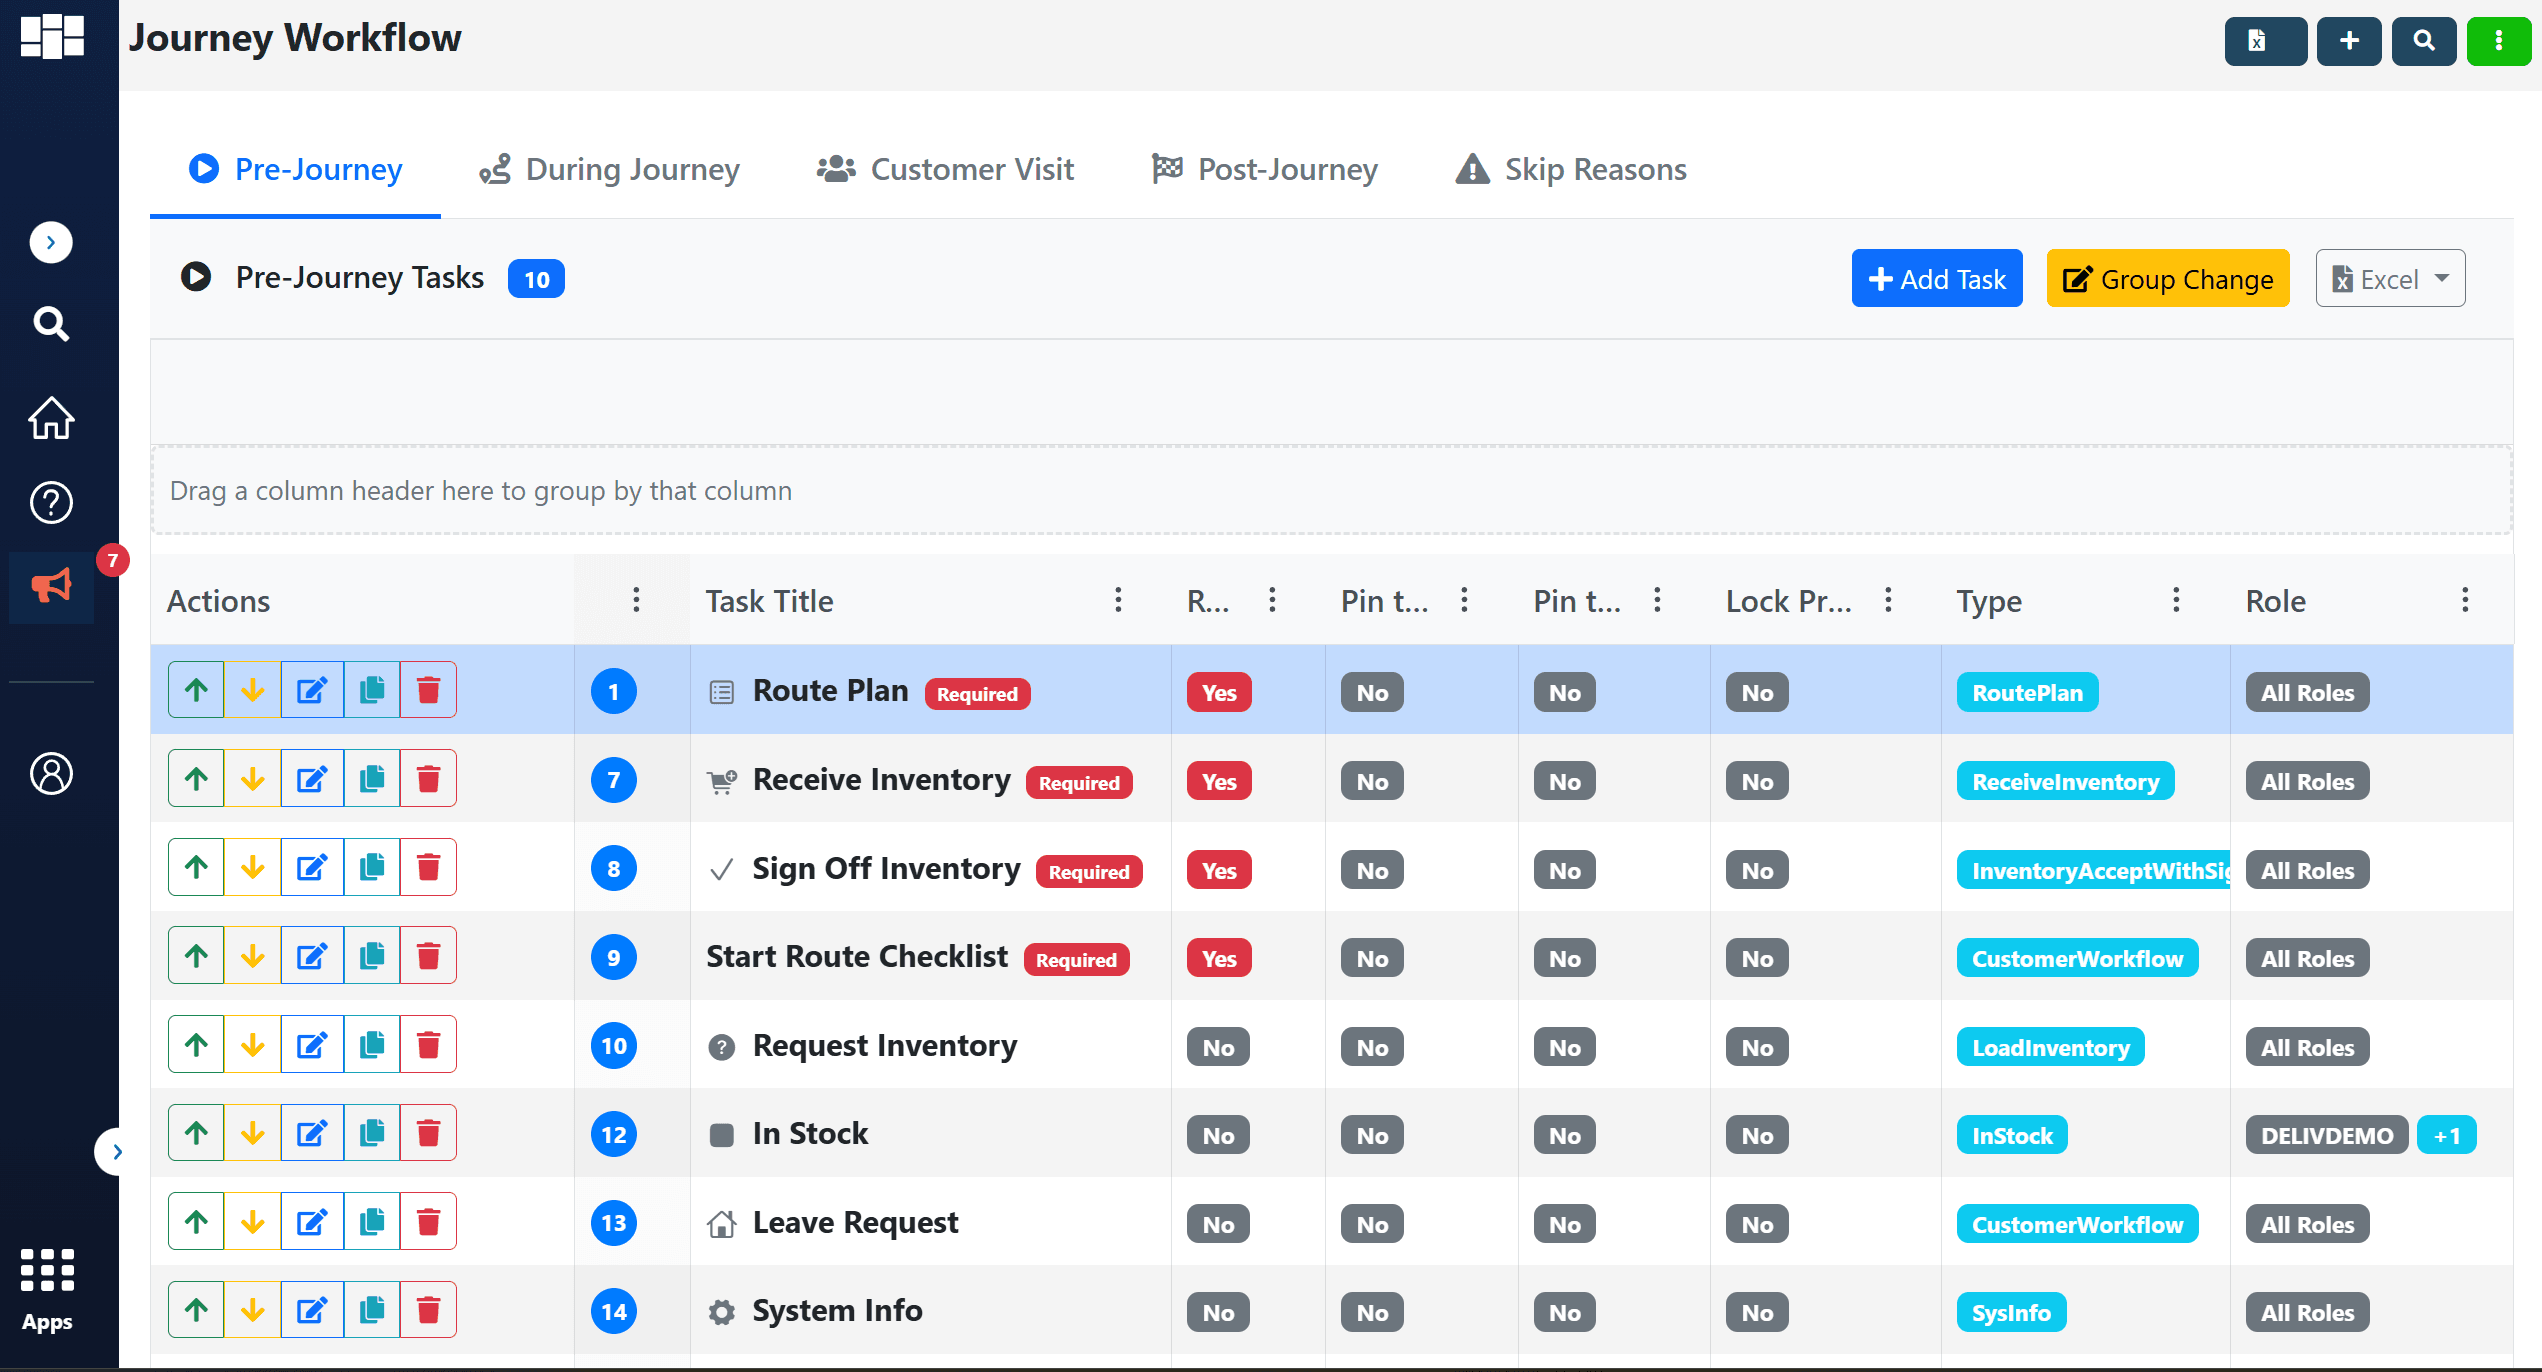Image resolution: width=2542 pixels, height=1372 pixels.
Task: Edit the Route Plan task
Action: point(312,690)
